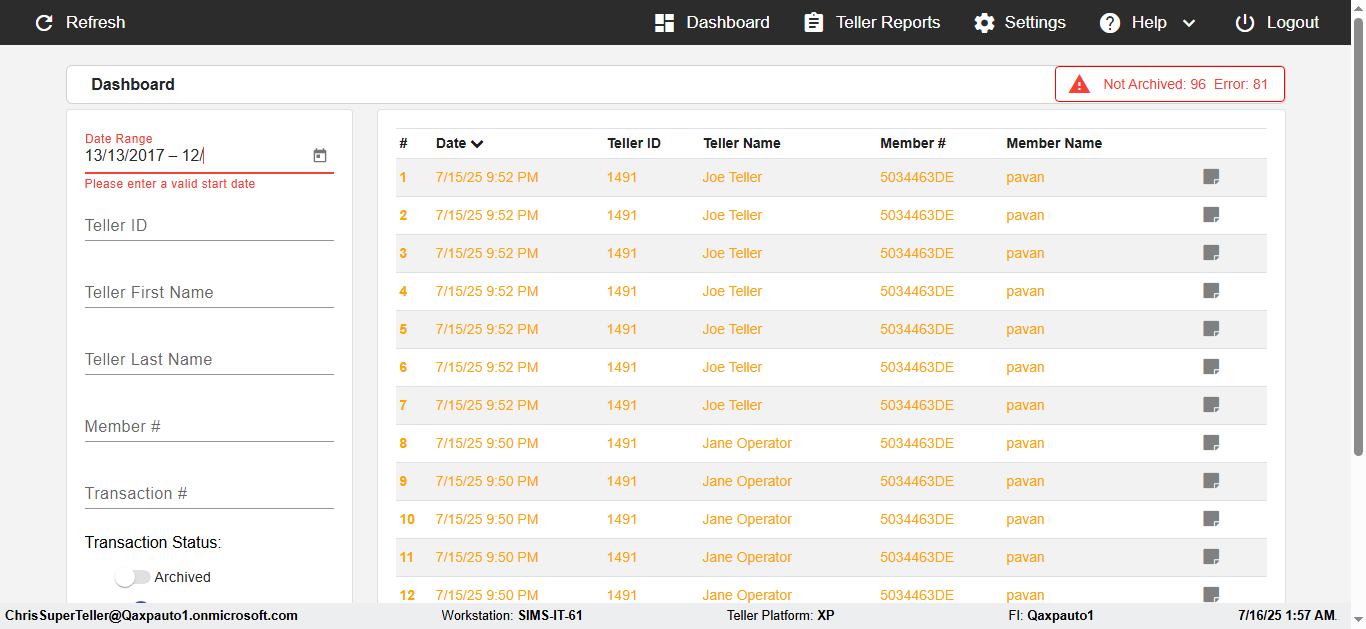Sort by the Date column arrow
This screenshot has width=1366, height=629.
[x=477, y=144]
